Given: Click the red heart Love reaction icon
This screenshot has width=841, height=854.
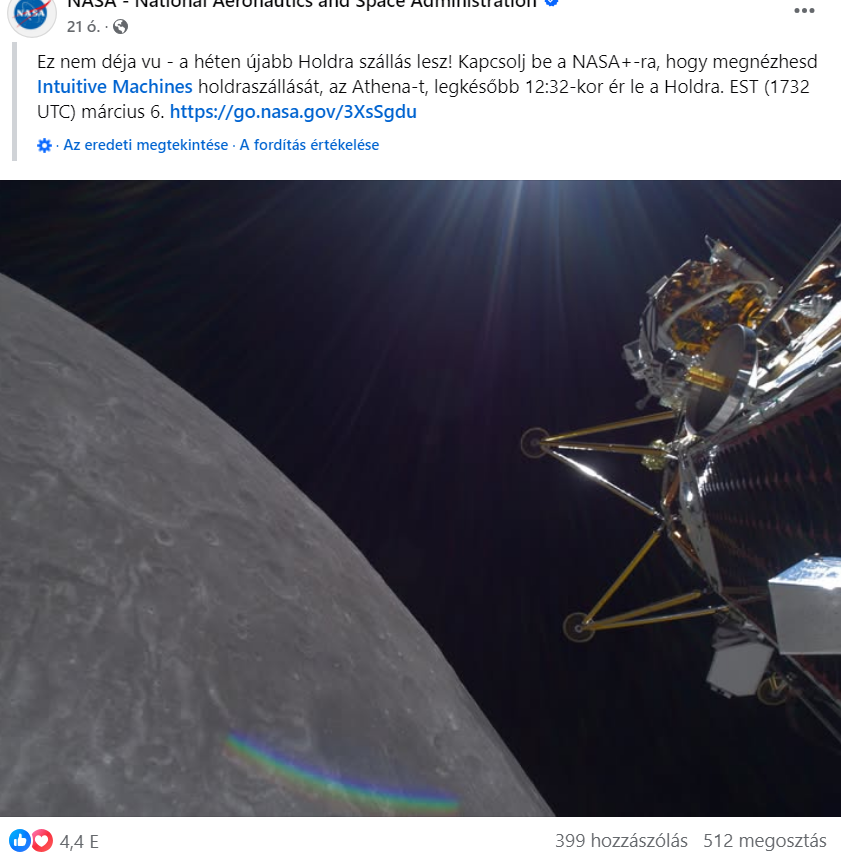Looking at the screenshot, I should 42,840.
